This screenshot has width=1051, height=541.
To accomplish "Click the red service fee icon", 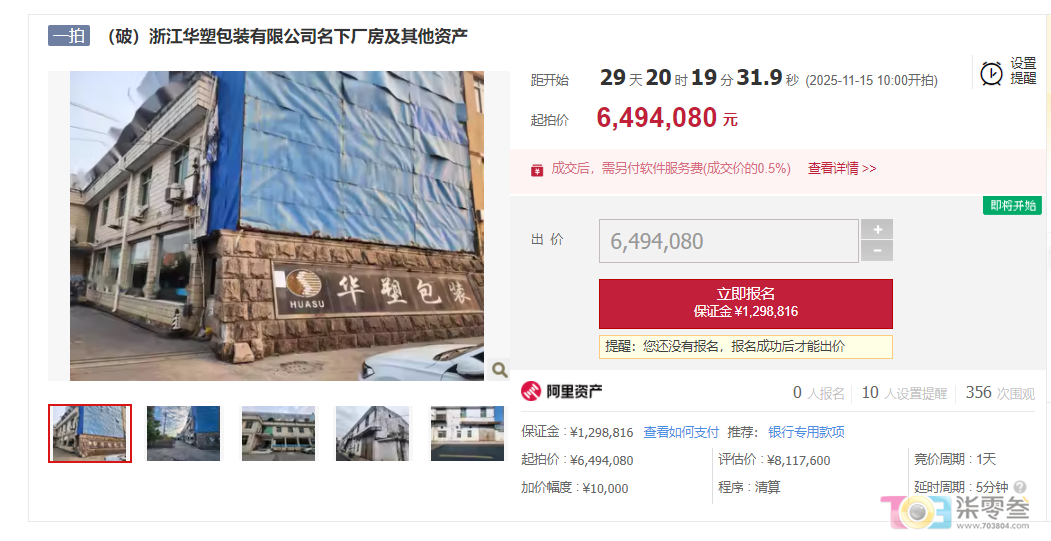I will (537, 170).
